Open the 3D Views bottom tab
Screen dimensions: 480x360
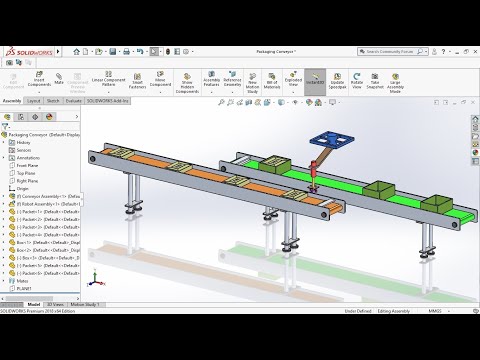(x=55, y=304)
